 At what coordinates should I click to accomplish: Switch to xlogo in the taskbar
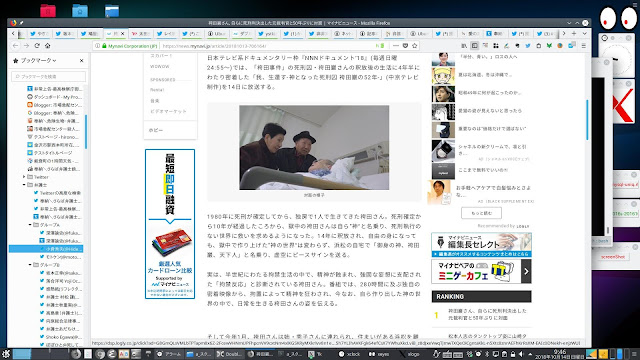tap(409, 354)
